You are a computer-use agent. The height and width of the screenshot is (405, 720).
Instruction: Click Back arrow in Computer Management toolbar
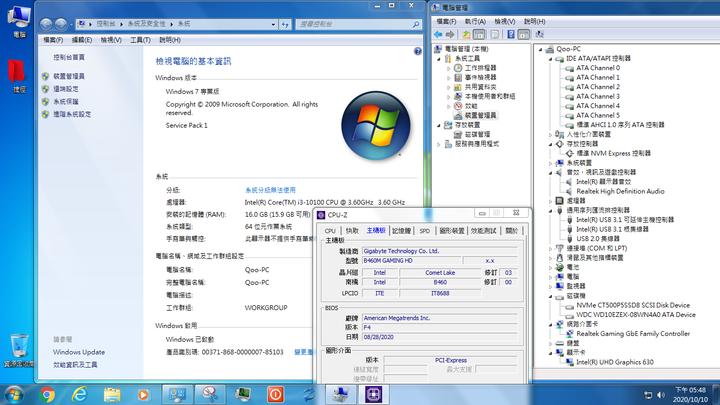click(438, 34)
